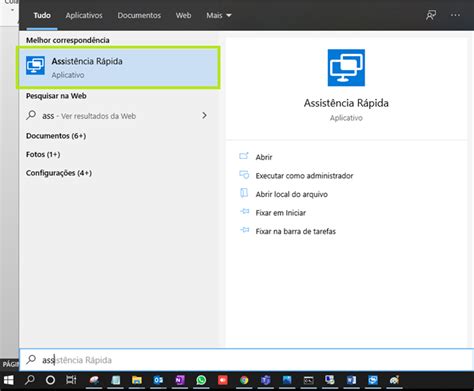Open Assistência Rápida taskbar icon

[x=373, y=380]
